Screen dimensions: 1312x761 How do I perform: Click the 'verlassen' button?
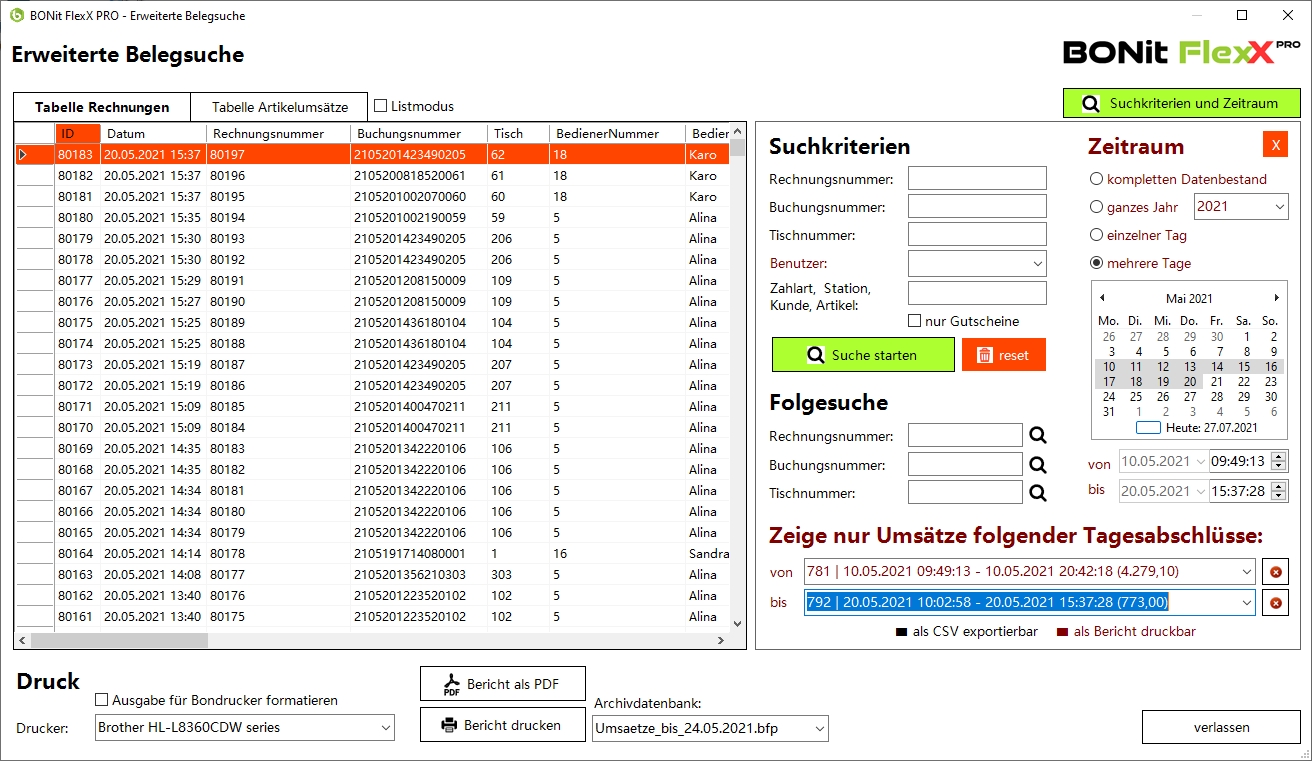(x=1221, y=727)
